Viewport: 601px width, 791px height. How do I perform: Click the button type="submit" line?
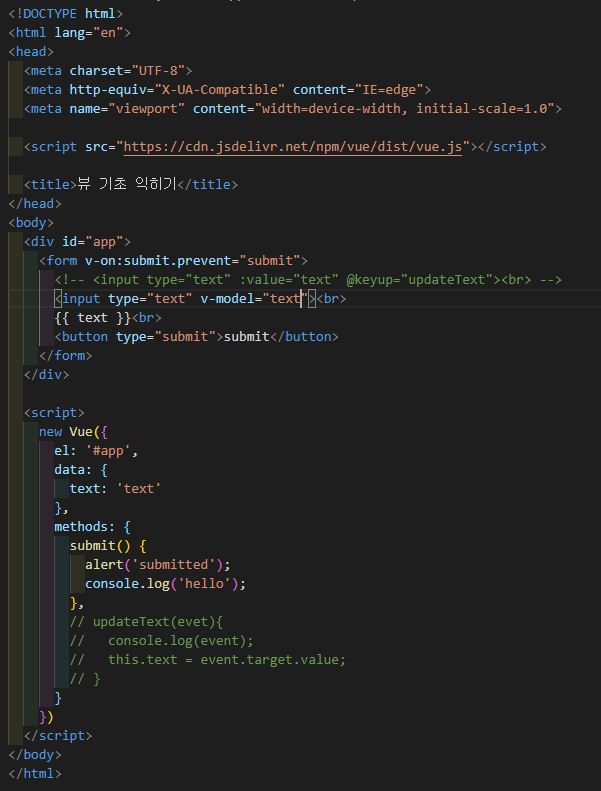pyautogui.click(x=196, y=337)
